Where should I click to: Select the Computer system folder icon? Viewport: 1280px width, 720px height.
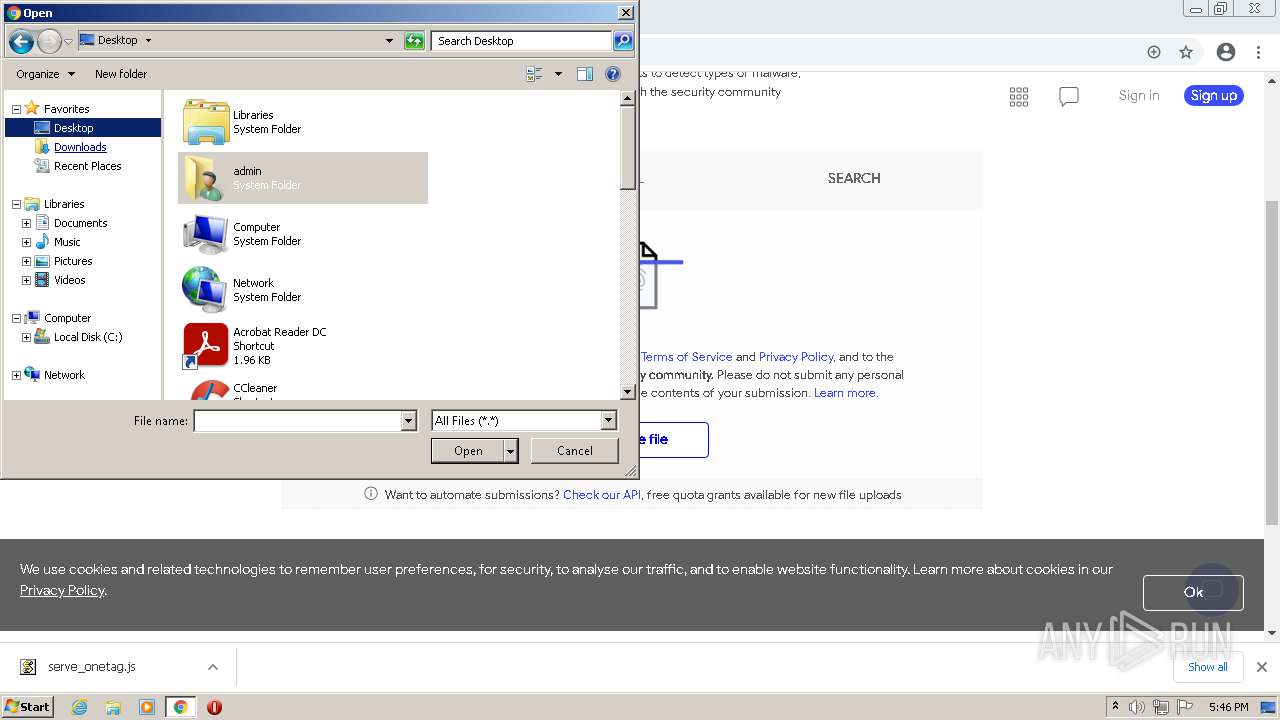coord(206,234)
